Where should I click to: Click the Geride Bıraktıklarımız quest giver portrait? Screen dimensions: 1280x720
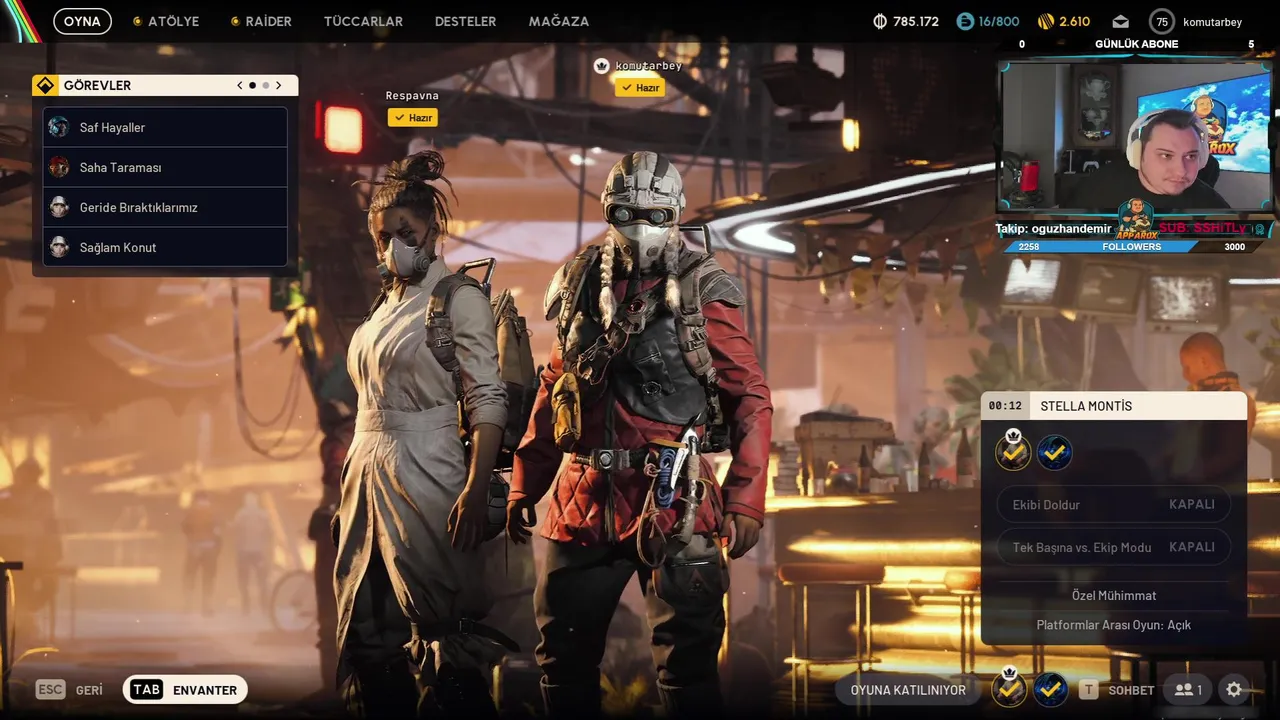(59, 207)
